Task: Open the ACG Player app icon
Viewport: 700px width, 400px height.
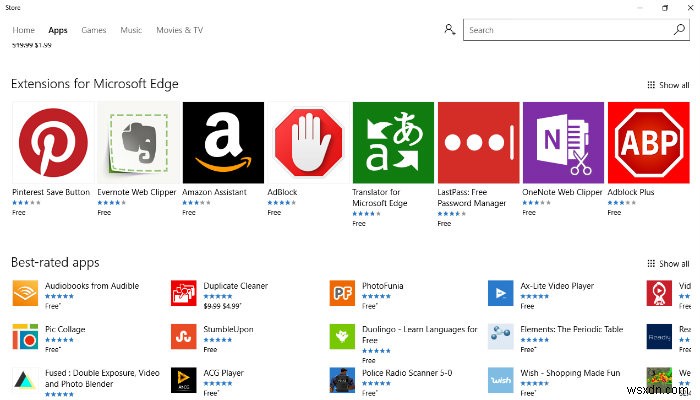Action: 183,380
